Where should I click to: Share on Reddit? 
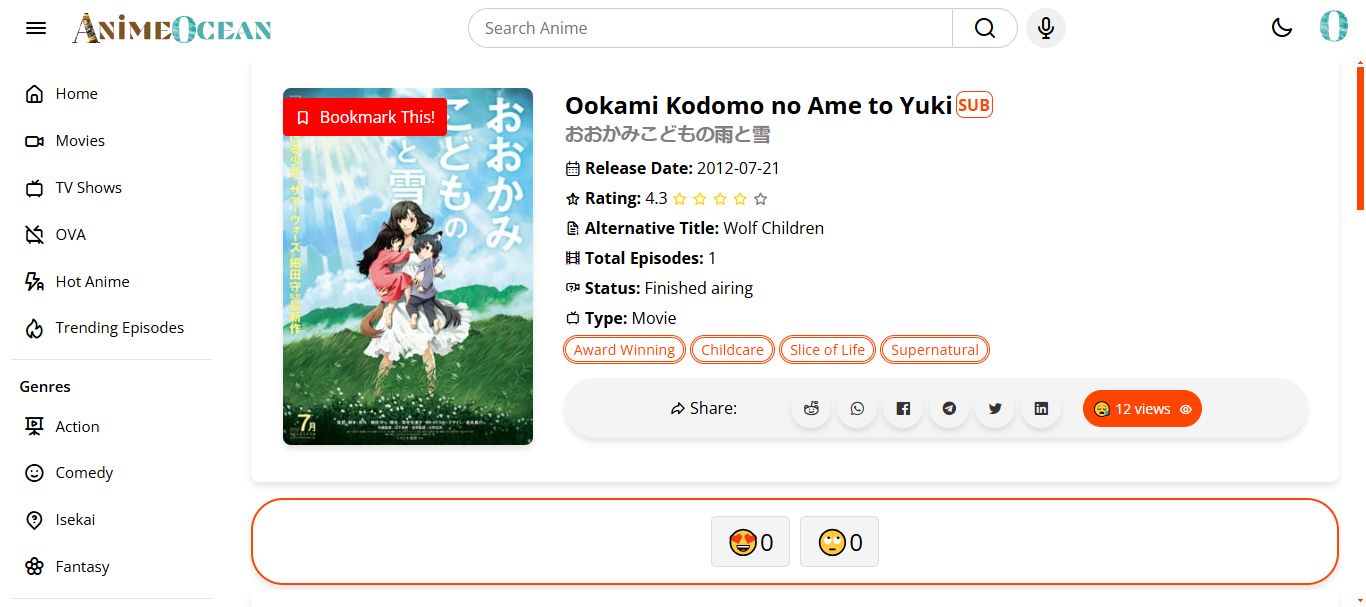click(811, 409)
